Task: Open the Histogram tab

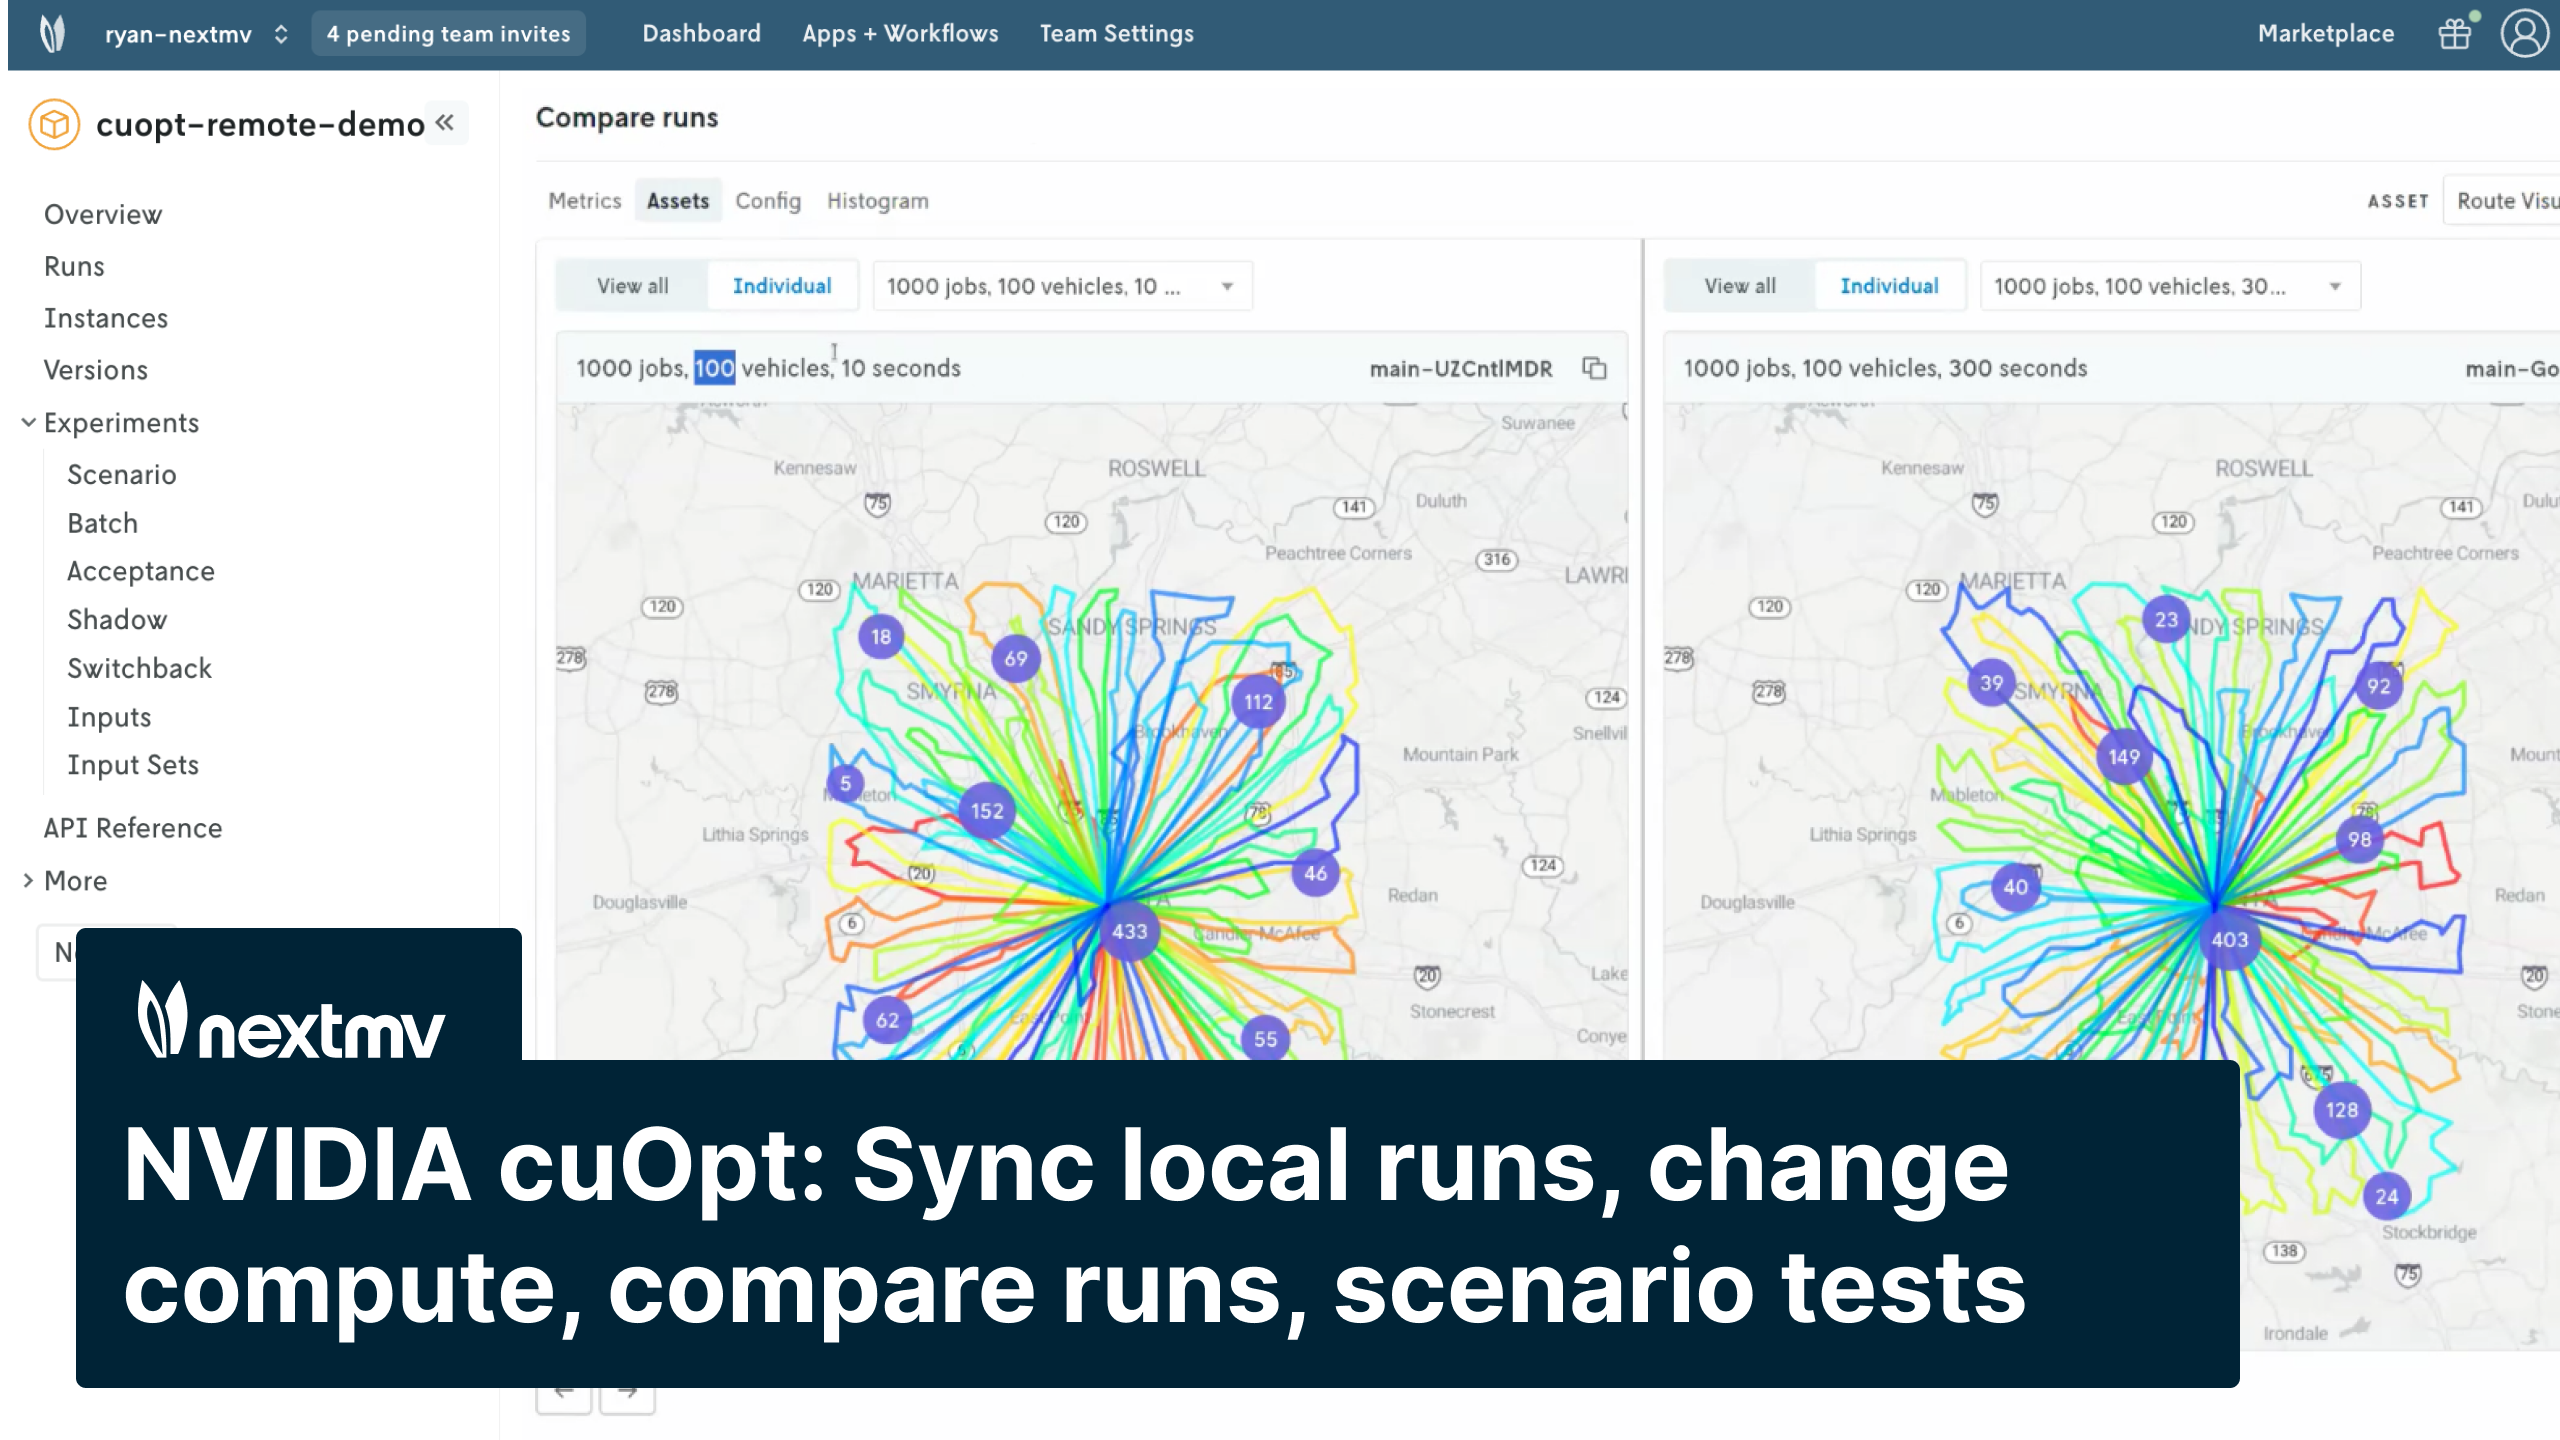Action: [877, 201]
